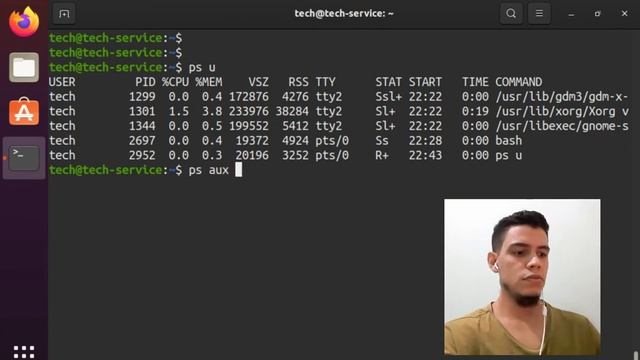The width and height of the screenshot is (640, 360).
Task: Click the bash command entry
Action: pos(509,141)
